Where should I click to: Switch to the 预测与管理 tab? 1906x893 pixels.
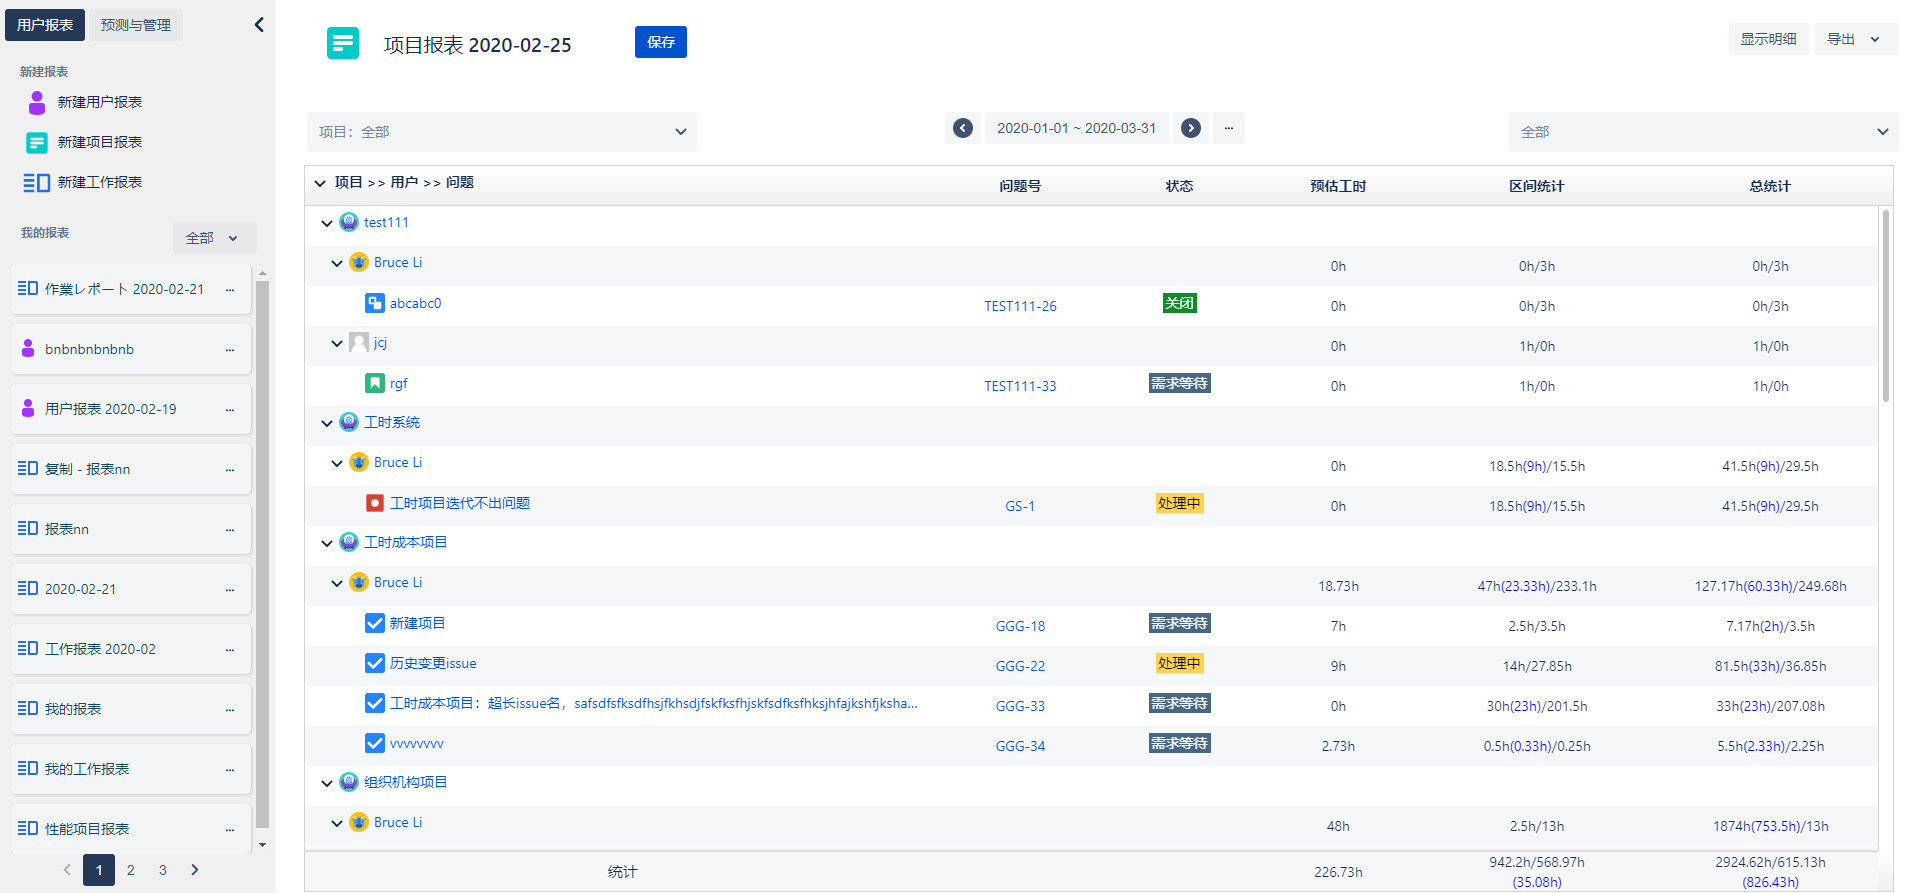pos(136,25)
